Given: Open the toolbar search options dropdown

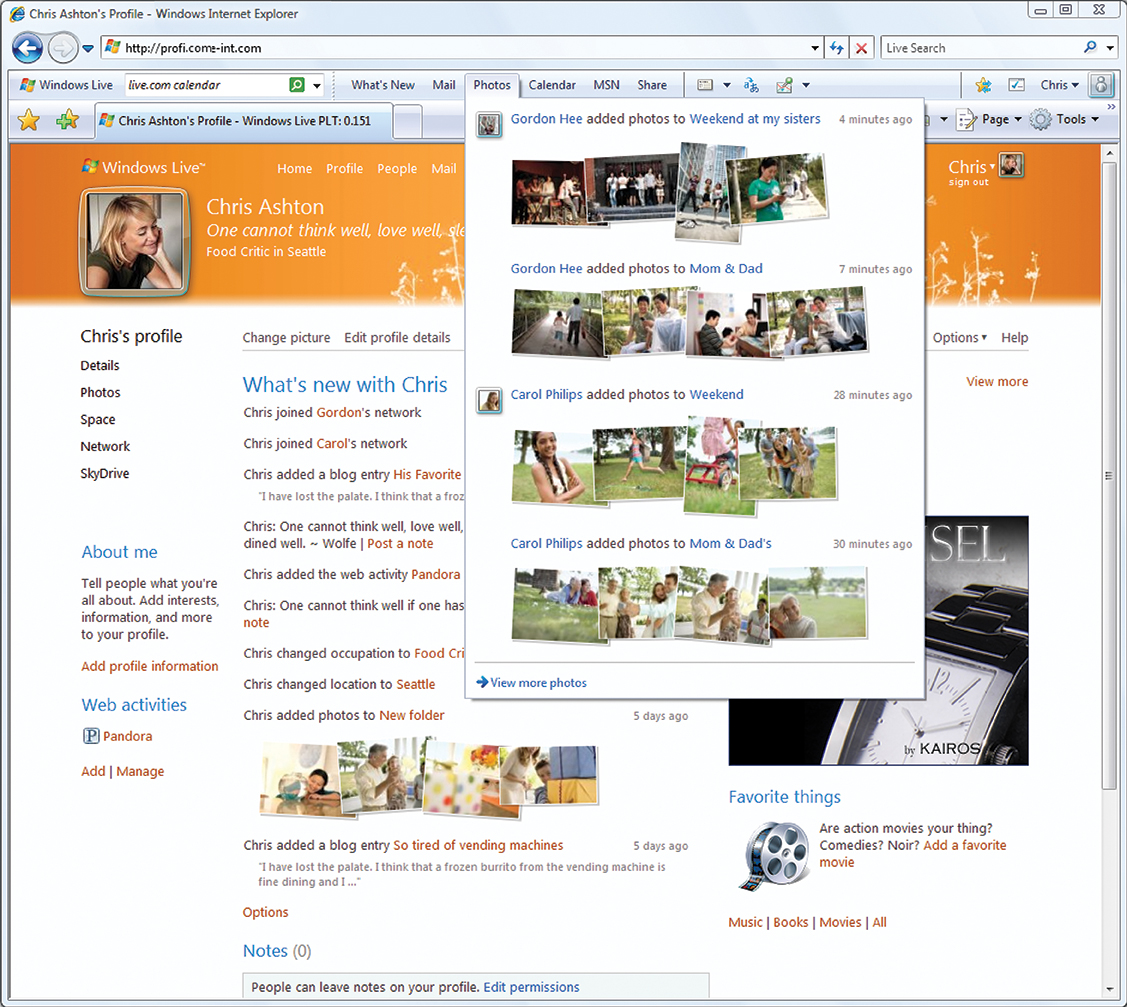Looking at the screenshot, I should point(316,86).
